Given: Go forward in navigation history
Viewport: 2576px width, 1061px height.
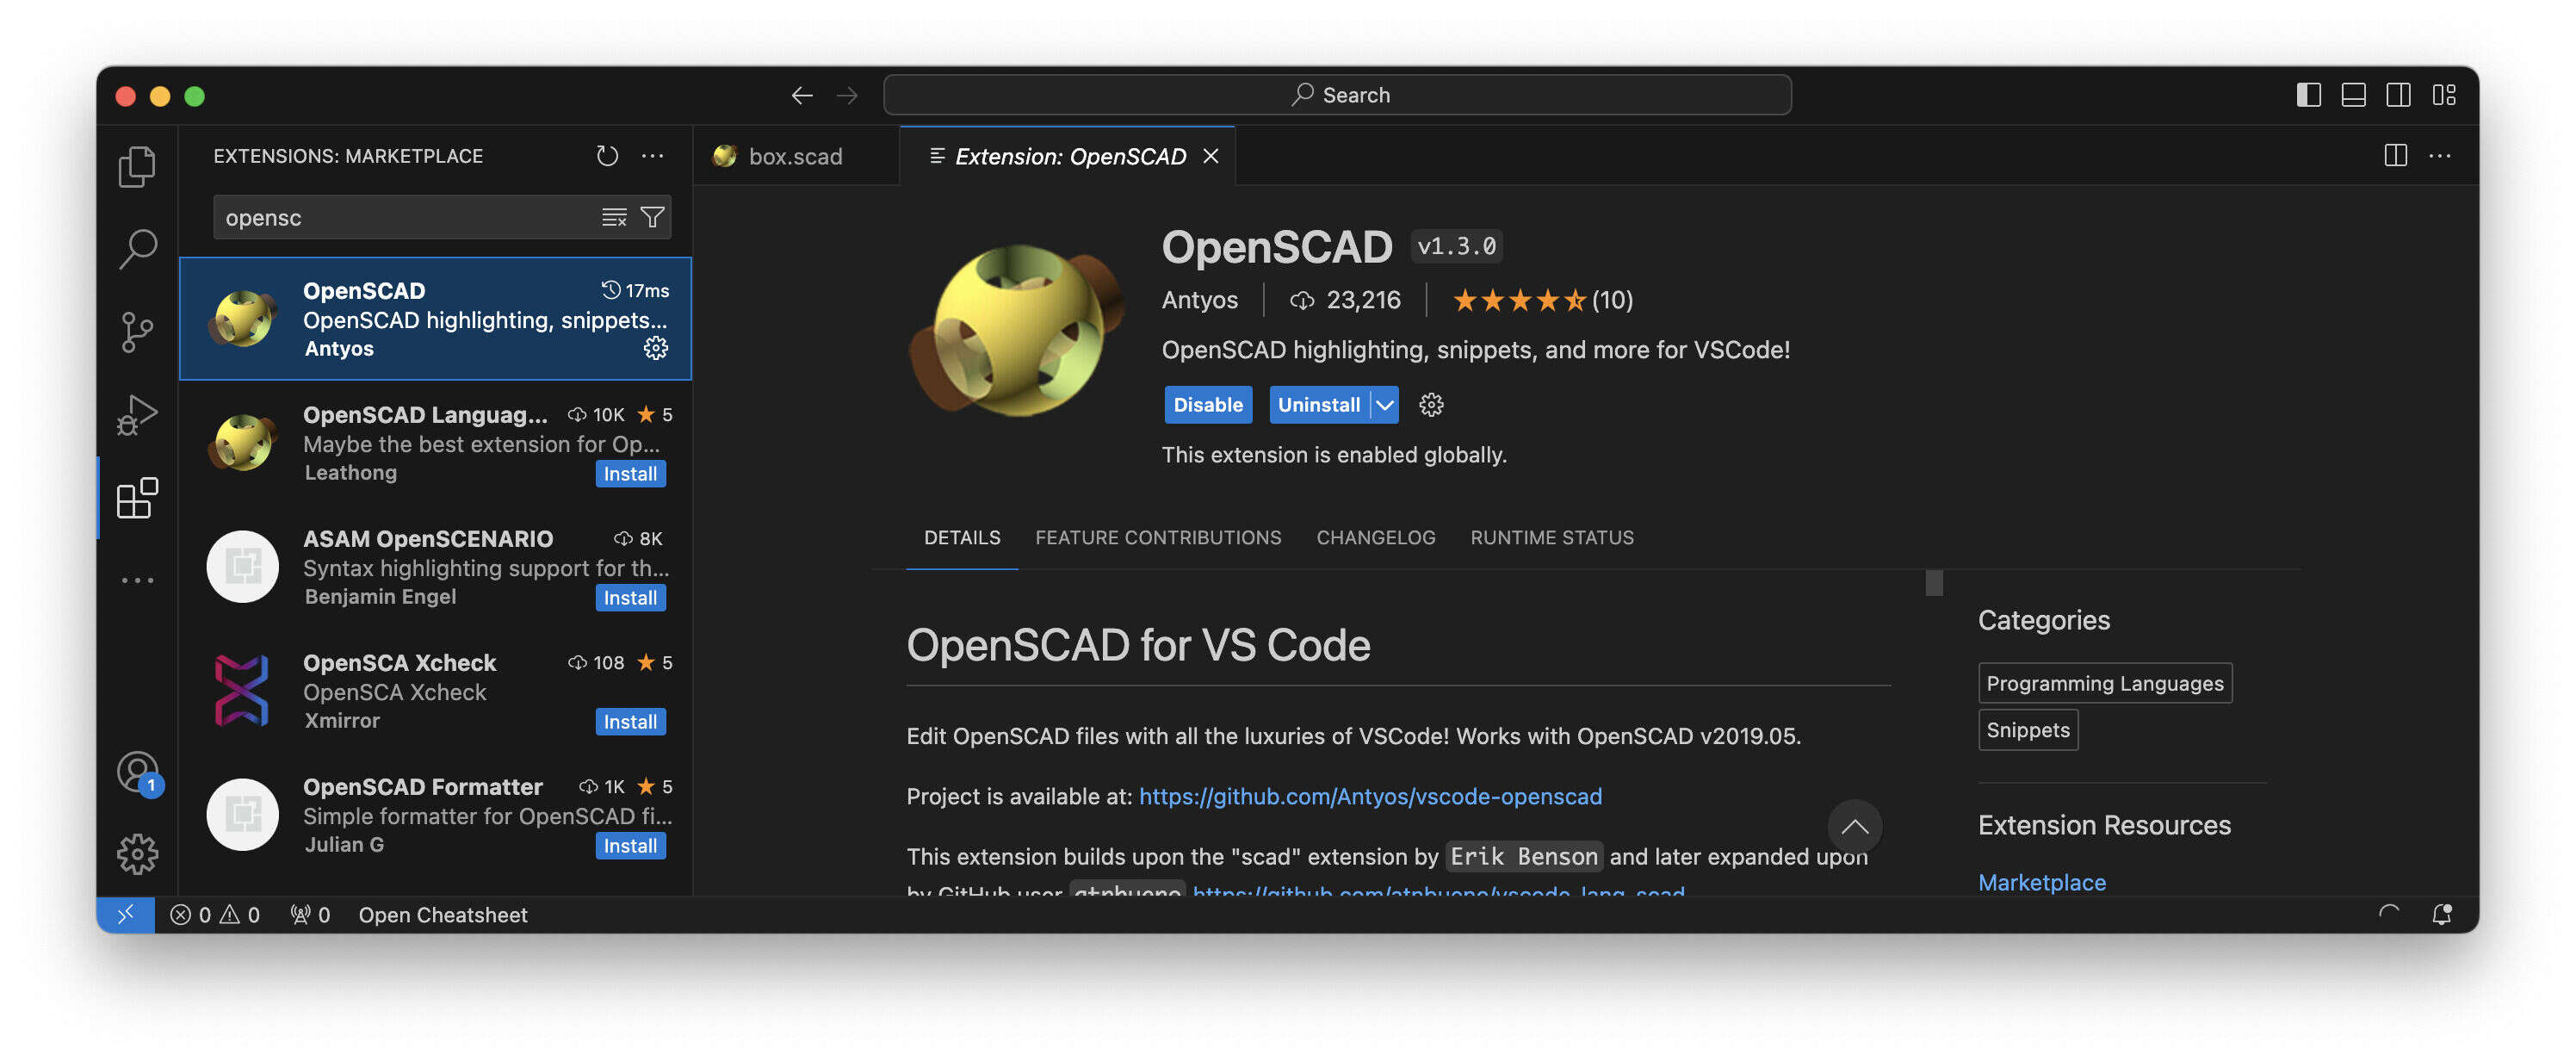Looking at the screenshot, I should pyautogui.click(x=847, y=95).
